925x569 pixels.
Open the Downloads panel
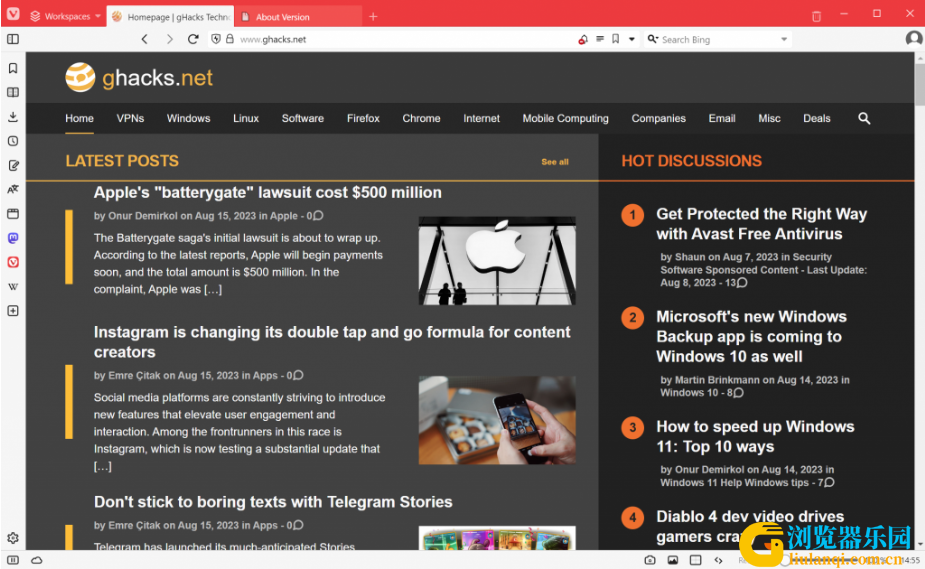tap(13, 117)
